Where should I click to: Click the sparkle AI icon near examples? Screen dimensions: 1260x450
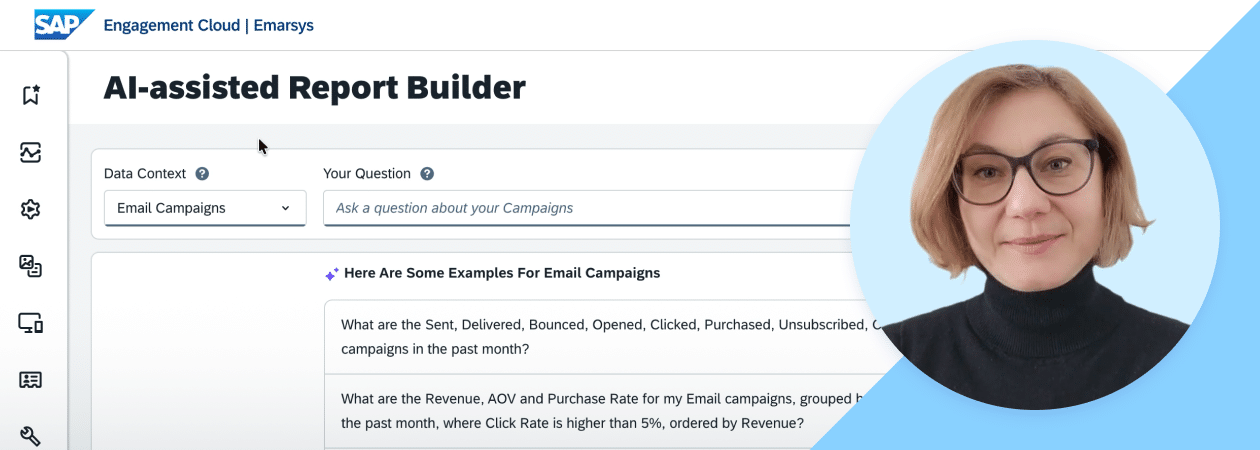click(x=332, y=273)
